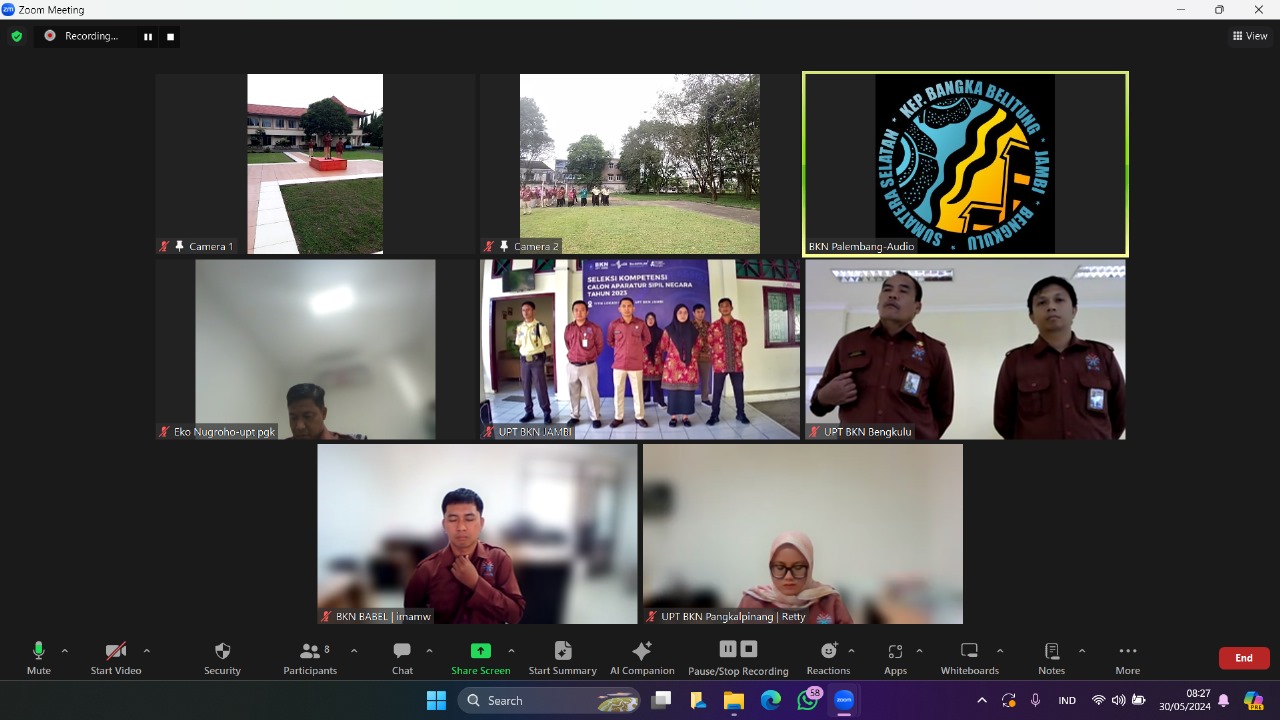Open the More options menu
The width and height of the screenshot is (1280, 720).
(1127, 657)
